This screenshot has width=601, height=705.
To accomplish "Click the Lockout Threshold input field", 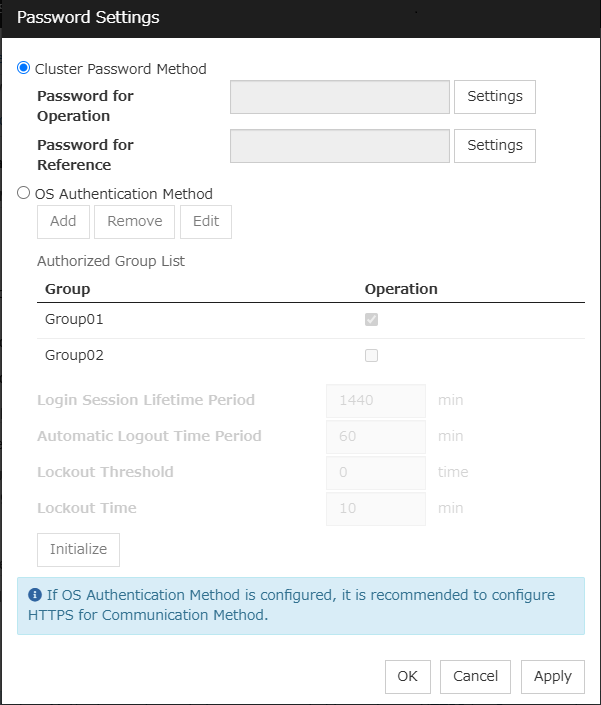I will pos(376,472).
